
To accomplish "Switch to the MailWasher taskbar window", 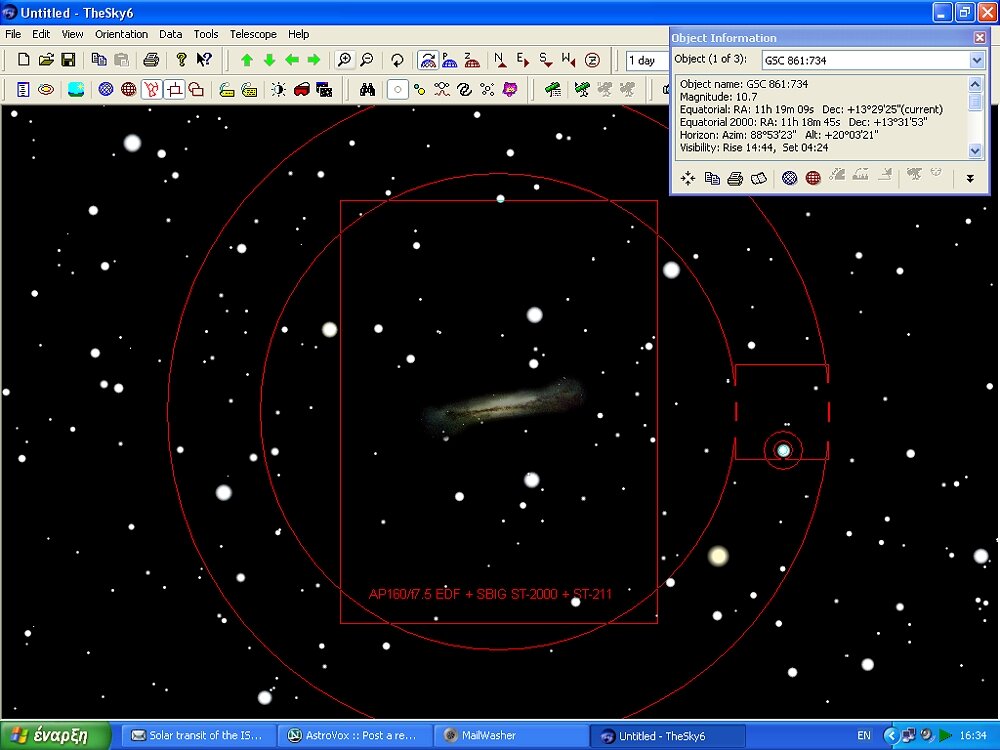I will pyautogui.click(x=510, y=735).
